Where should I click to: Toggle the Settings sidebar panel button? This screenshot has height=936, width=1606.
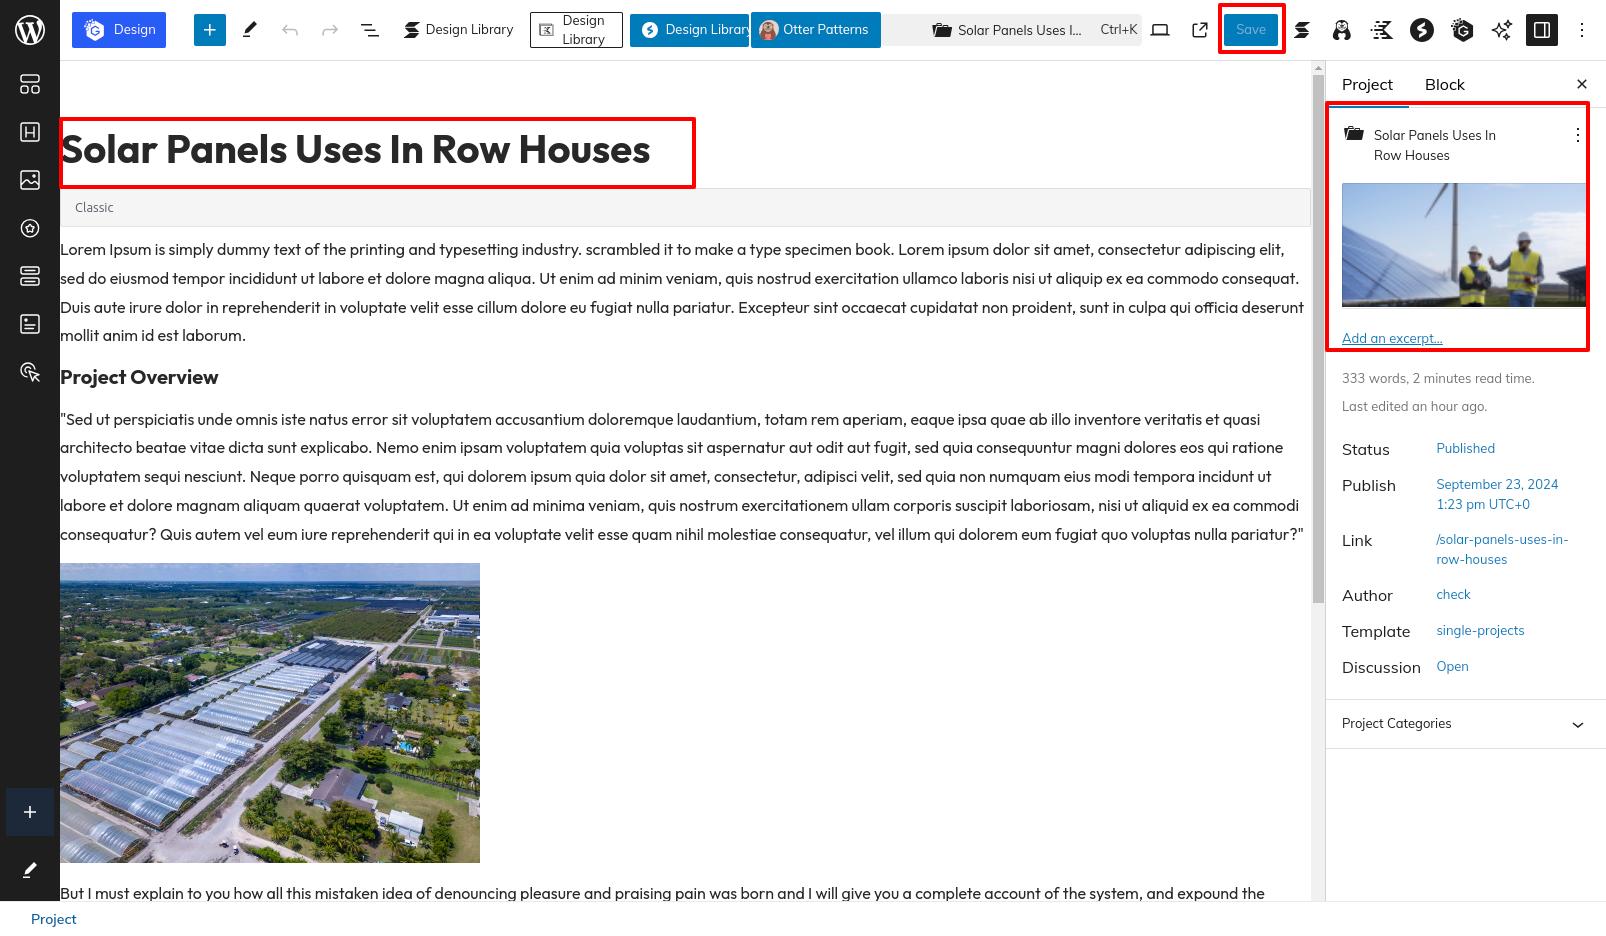point(1541,30)
